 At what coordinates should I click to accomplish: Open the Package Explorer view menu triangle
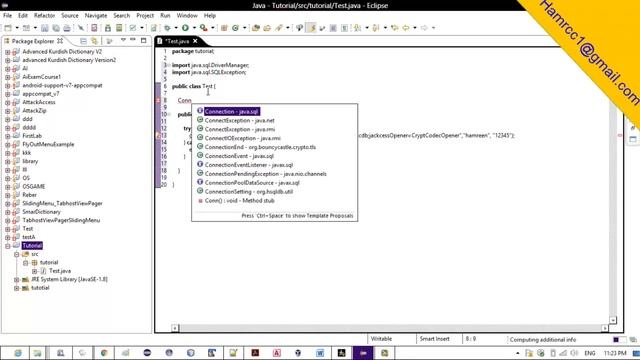click(x=123, y=40)
